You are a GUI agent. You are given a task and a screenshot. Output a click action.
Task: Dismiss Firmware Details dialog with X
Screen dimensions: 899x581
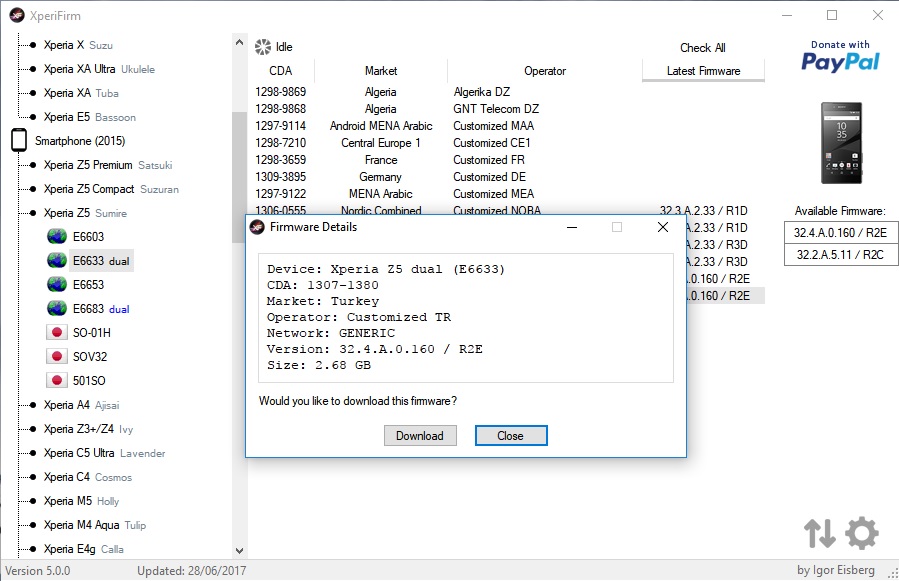[x=663, y=227]
